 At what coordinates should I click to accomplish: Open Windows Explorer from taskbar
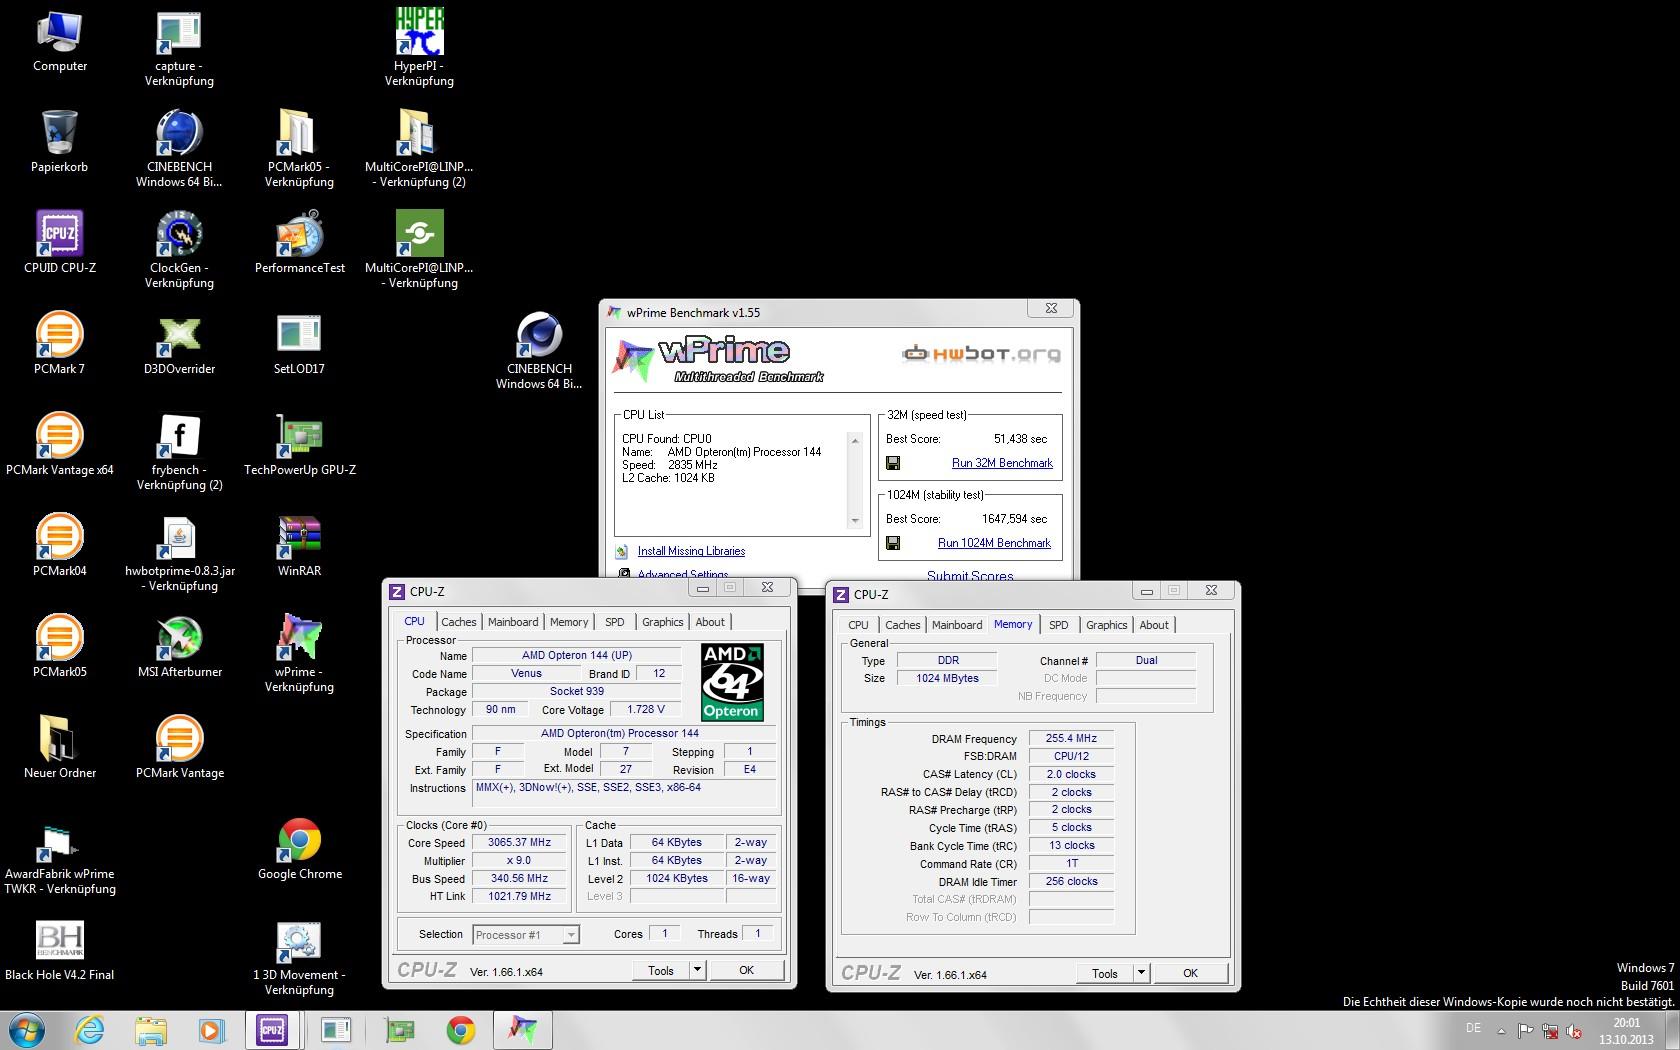pos(151,1030)
